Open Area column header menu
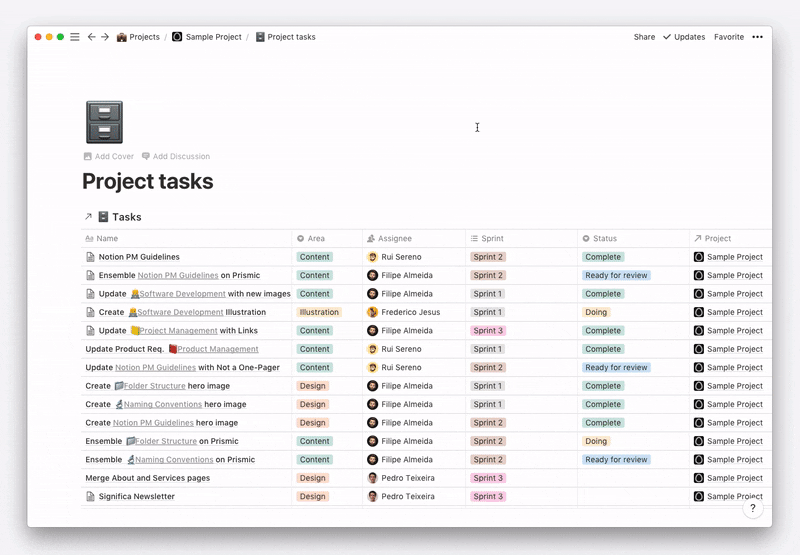The width and height of the screenshot is (800, 555). [327, 238]
